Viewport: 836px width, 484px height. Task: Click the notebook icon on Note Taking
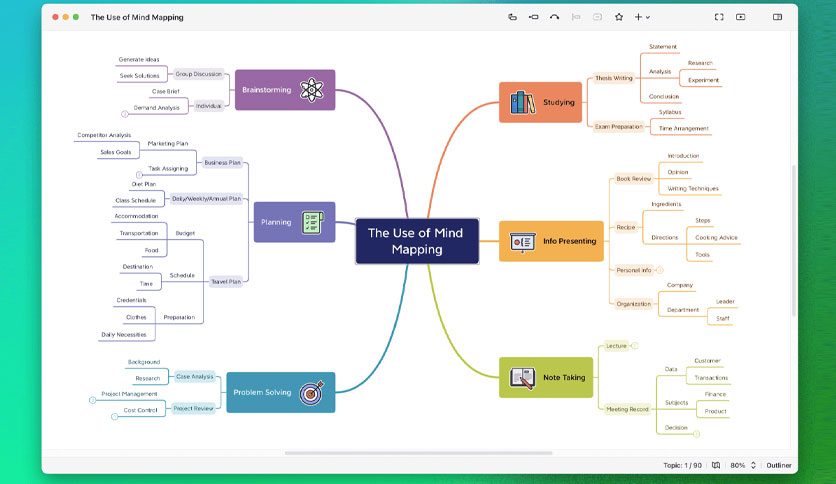pos(522,378)
